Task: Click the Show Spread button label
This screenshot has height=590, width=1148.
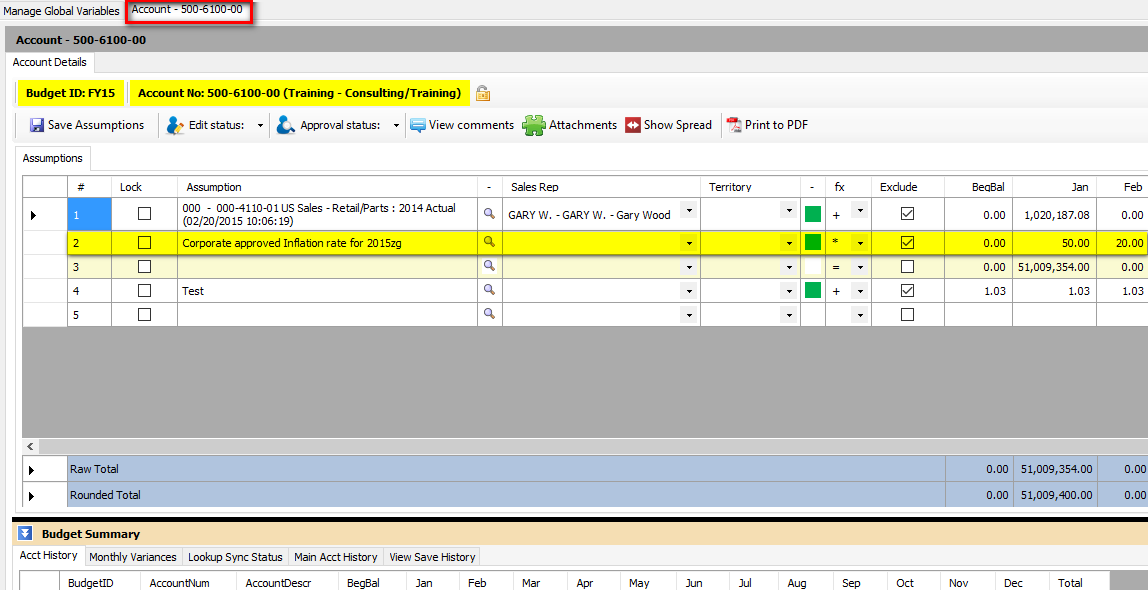Action: 678,125
